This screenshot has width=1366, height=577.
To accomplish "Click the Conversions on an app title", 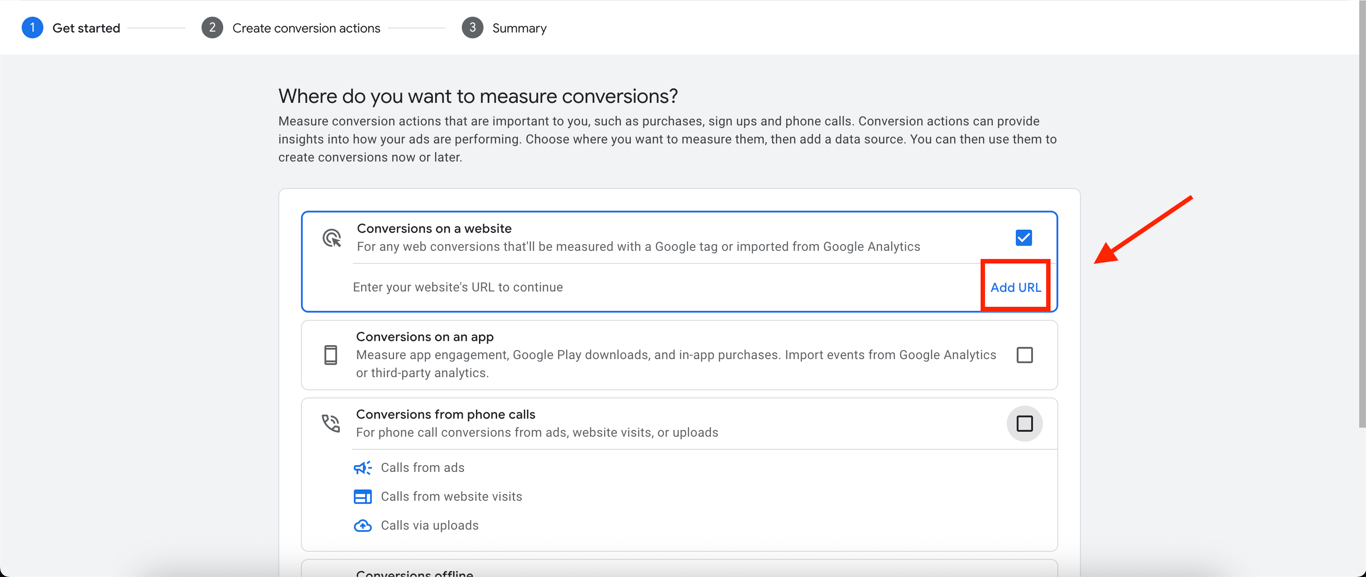I will (424, 337).
